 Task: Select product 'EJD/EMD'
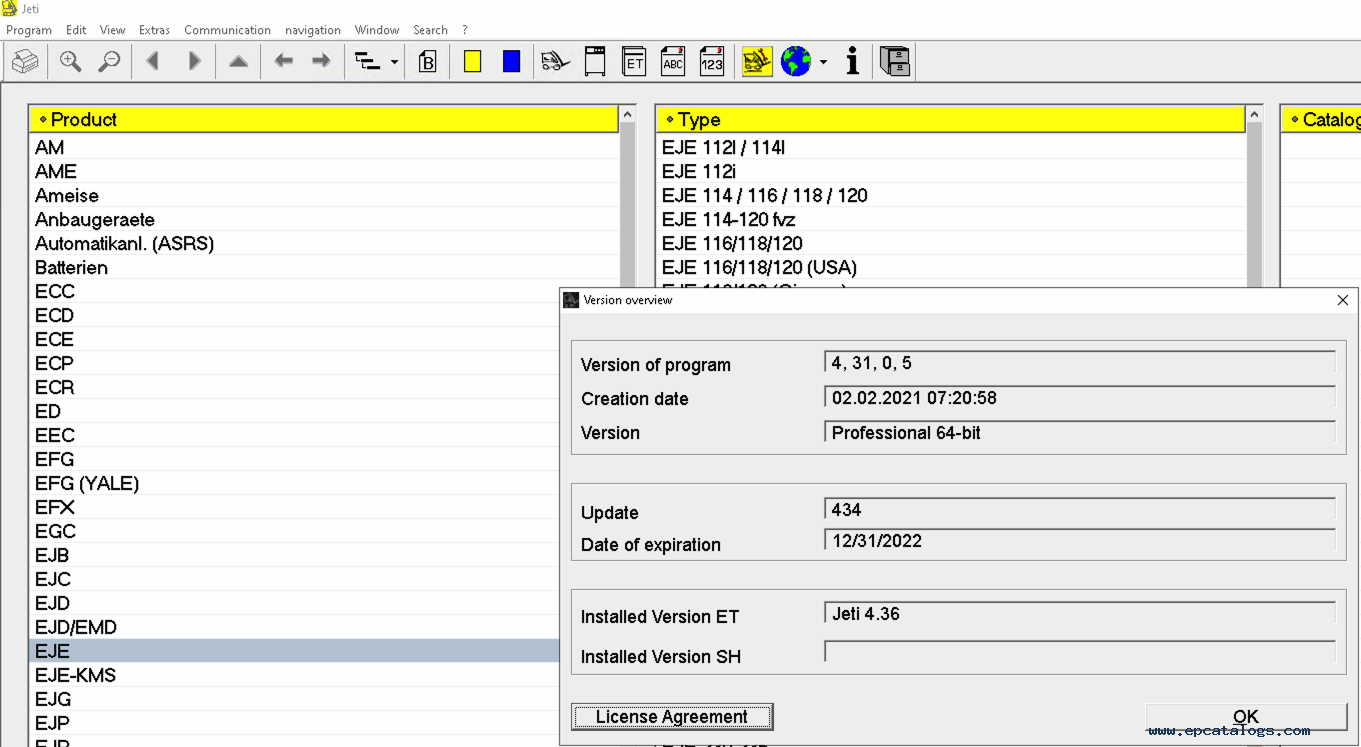point(294,627)
